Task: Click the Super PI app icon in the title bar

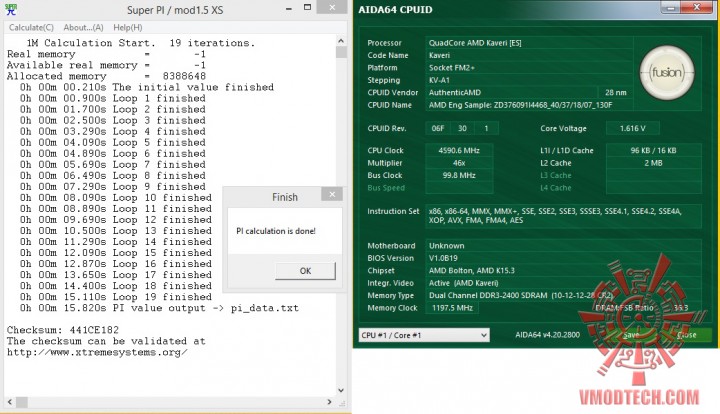Action: click(11, 10)
